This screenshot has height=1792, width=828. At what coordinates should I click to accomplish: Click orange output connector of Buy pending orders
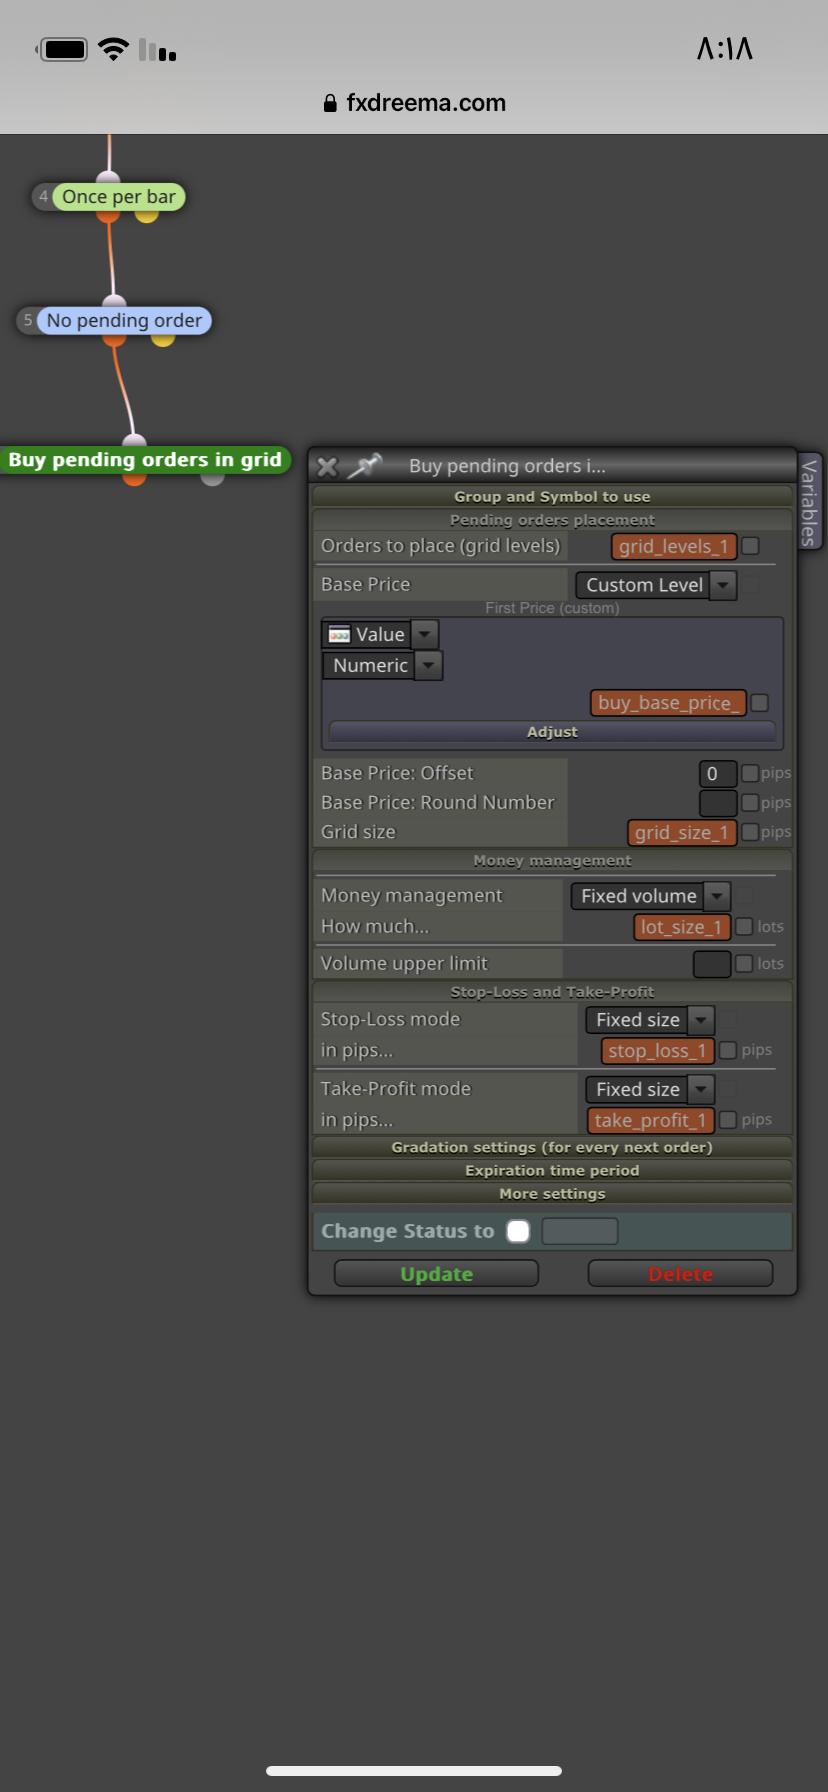pyautogui.click(x=134, y=478)
